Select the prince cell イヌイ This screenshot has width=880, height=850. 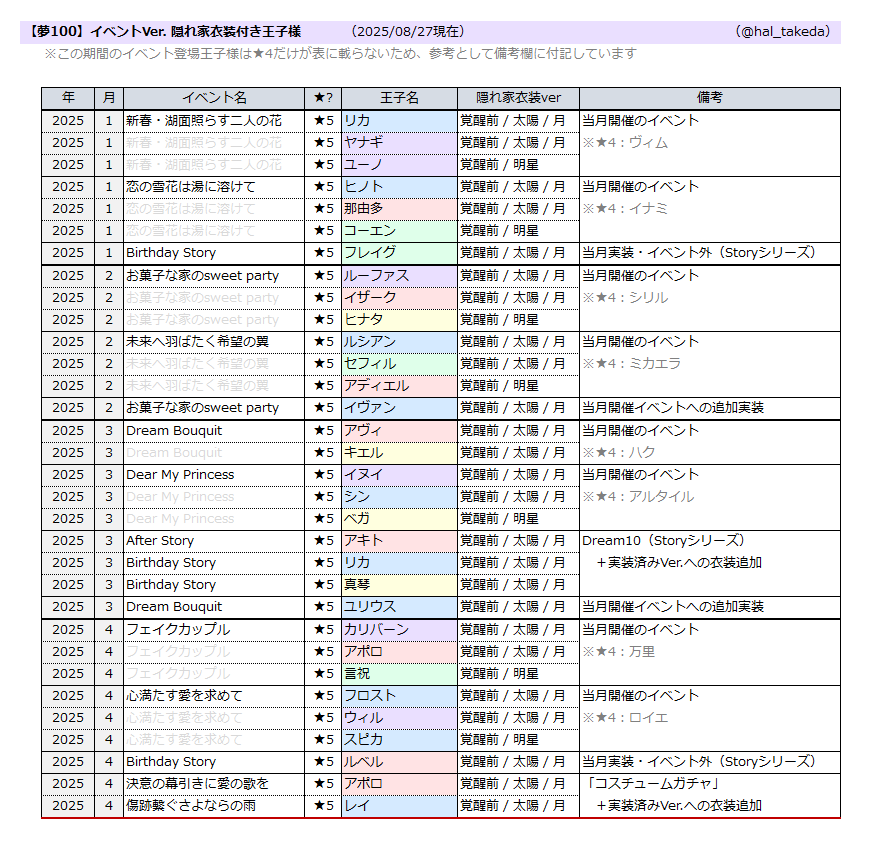coord(399,475)
